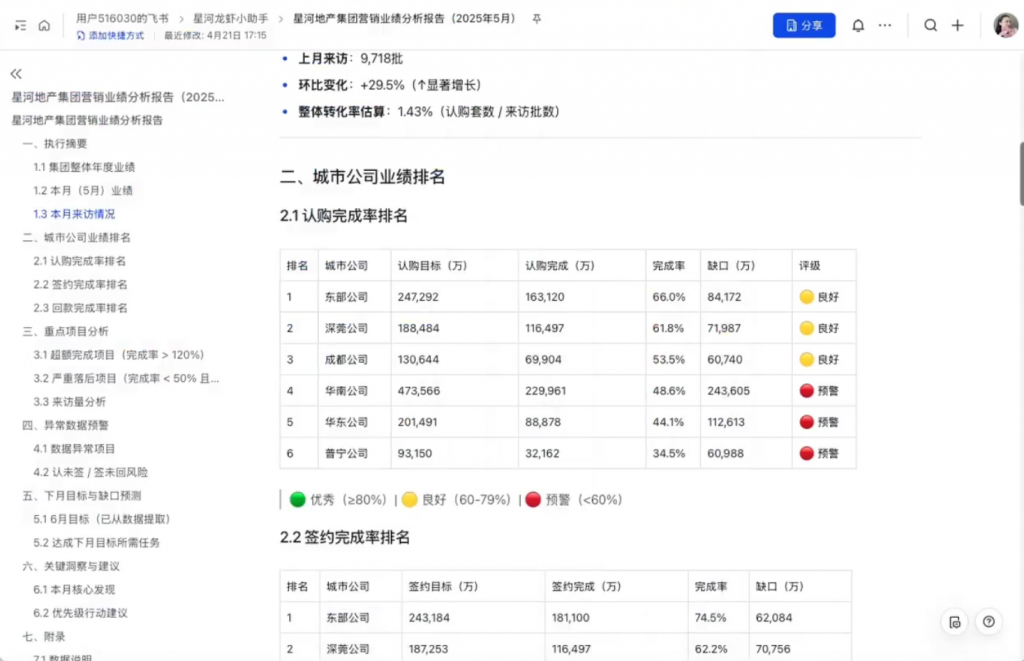
Task: Click yellow 良好 rating in 成都公司 row
Action: (819, 360)
